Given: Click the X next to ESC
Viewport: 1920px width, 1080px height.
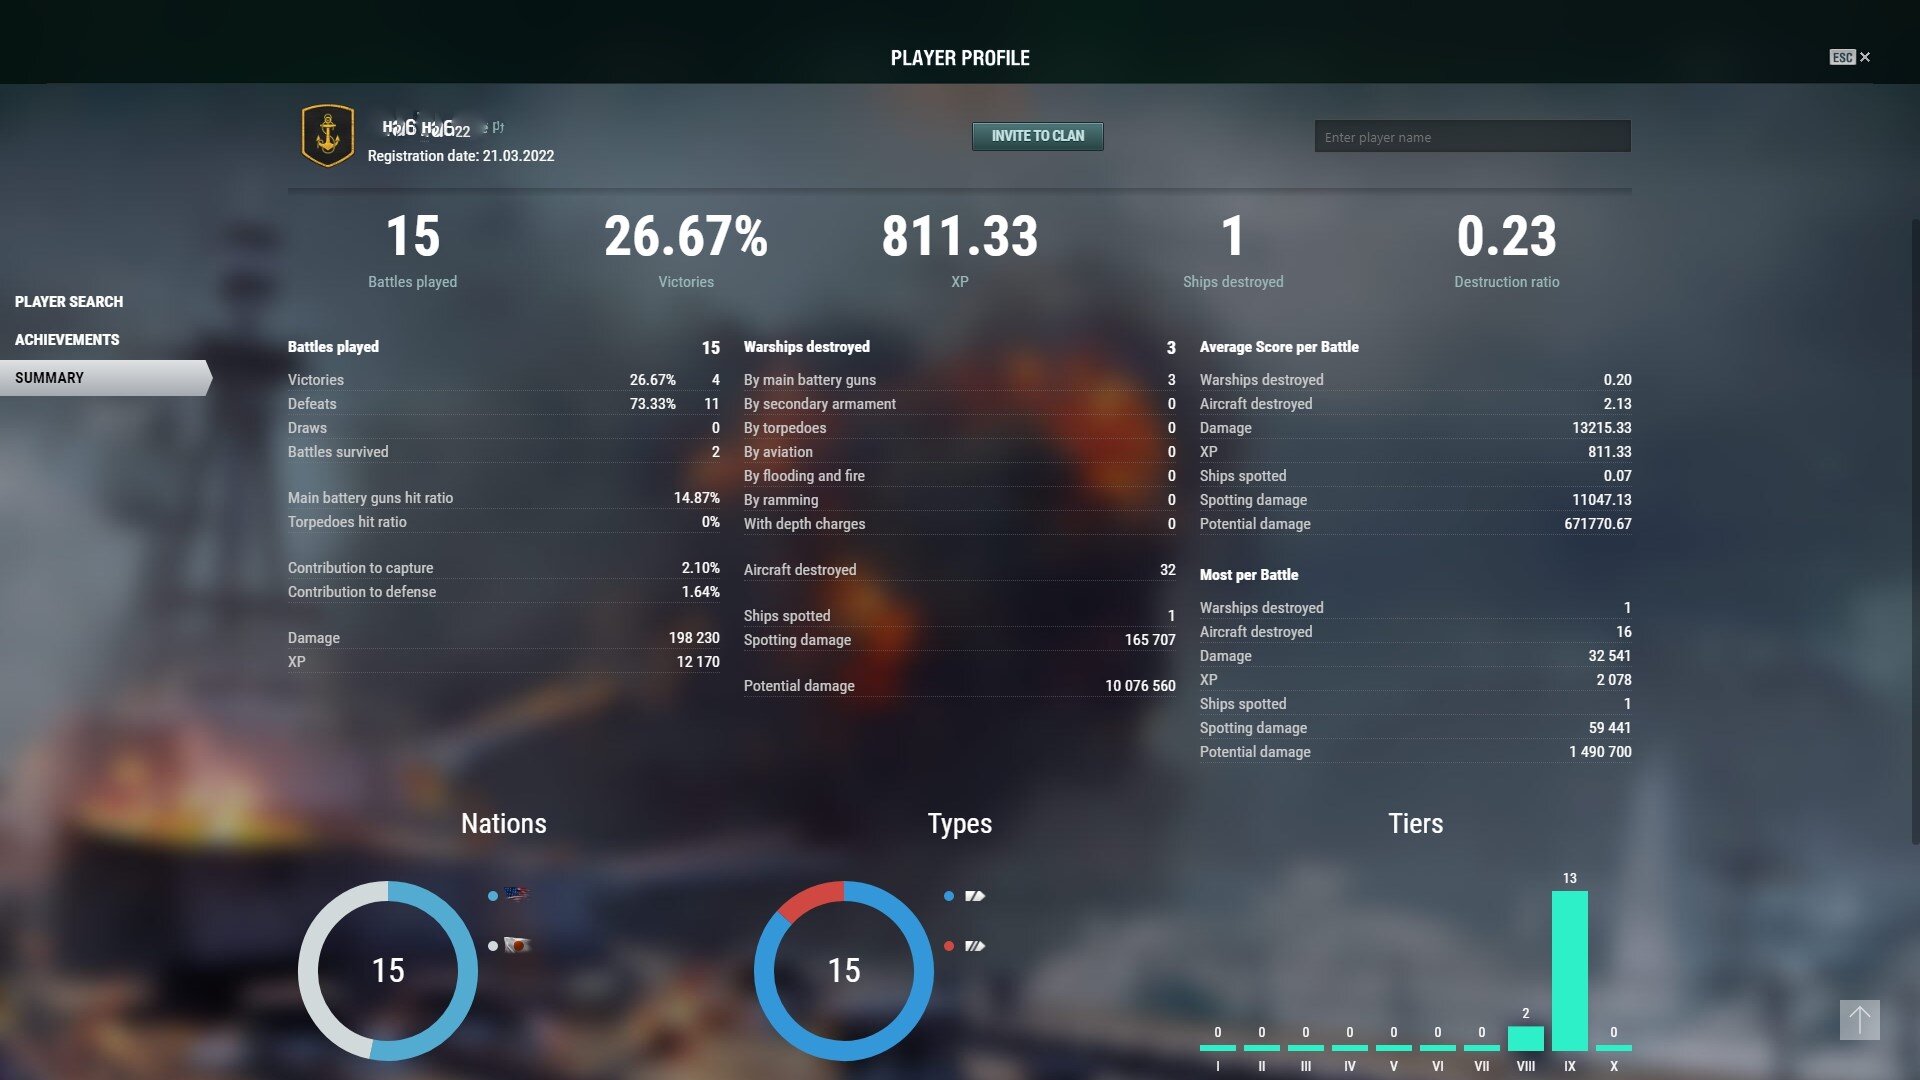Looking at the screenshot, I should pos(1865,57).
